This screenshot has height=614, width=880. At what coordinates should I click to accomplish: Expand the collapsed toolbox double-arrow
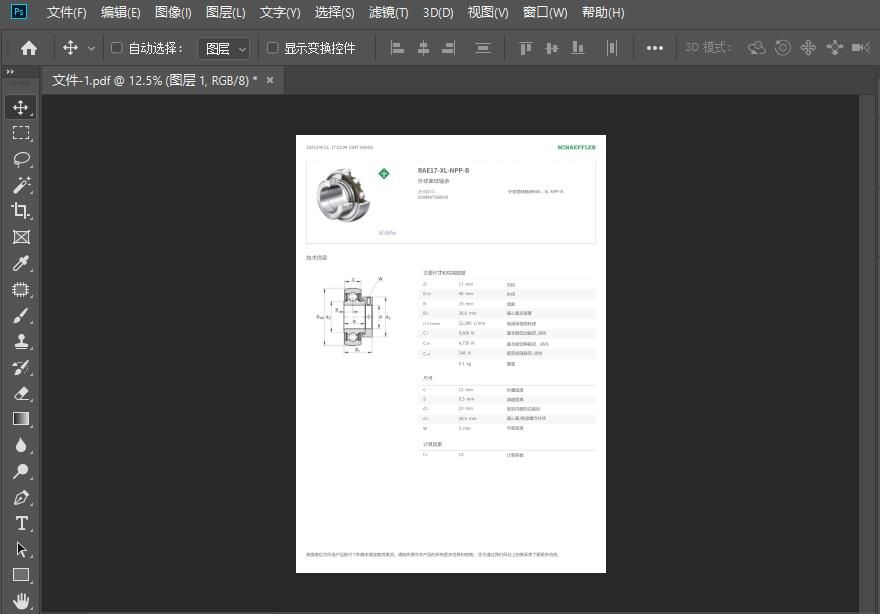click(10, 72)
